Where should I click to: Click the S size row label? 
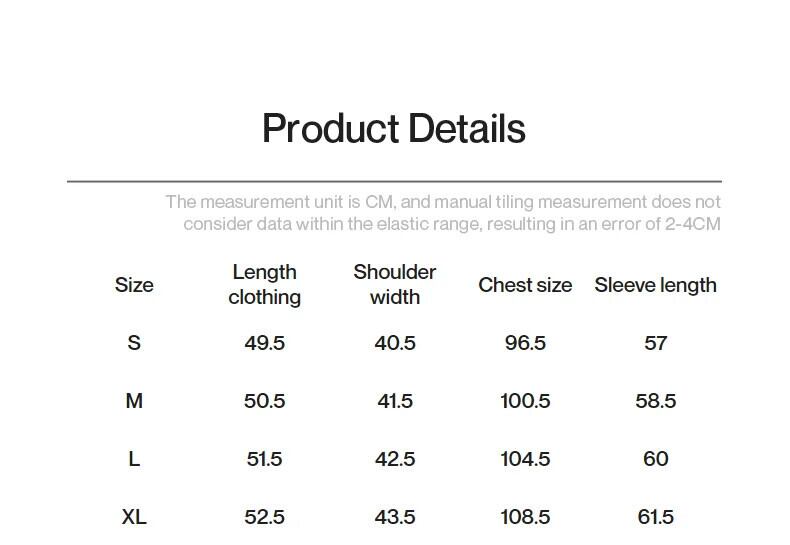point(134,343)
